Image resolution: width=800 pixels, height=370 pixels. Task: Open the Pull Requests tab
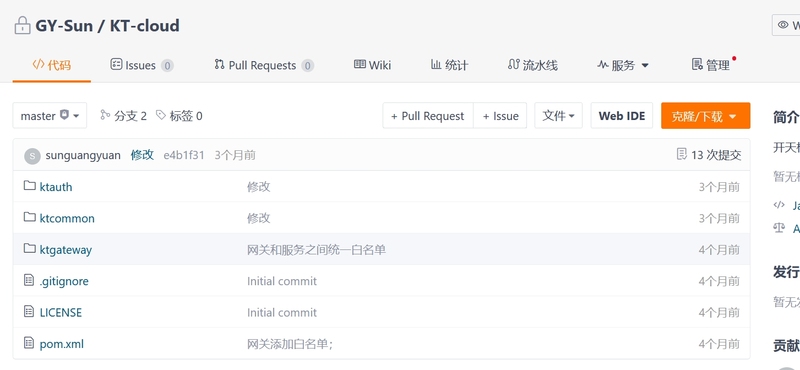point(264,65)
